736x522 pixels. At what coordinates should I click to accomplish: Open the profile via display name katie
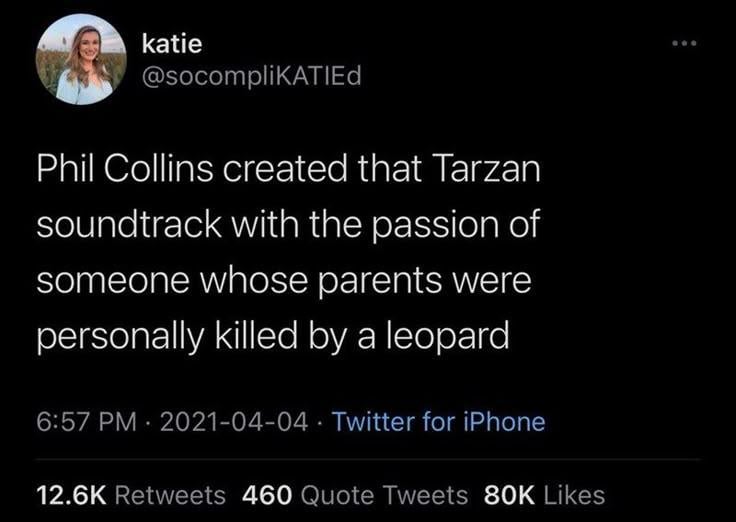click(x=172, y=43)
